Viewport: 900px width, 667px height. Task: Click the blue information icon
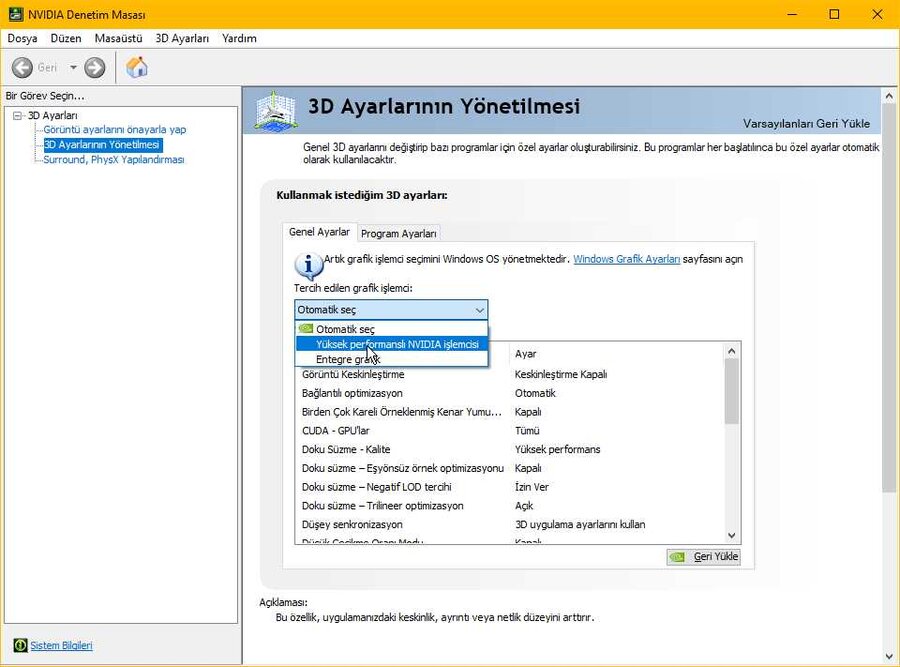(x=308, y=266)
